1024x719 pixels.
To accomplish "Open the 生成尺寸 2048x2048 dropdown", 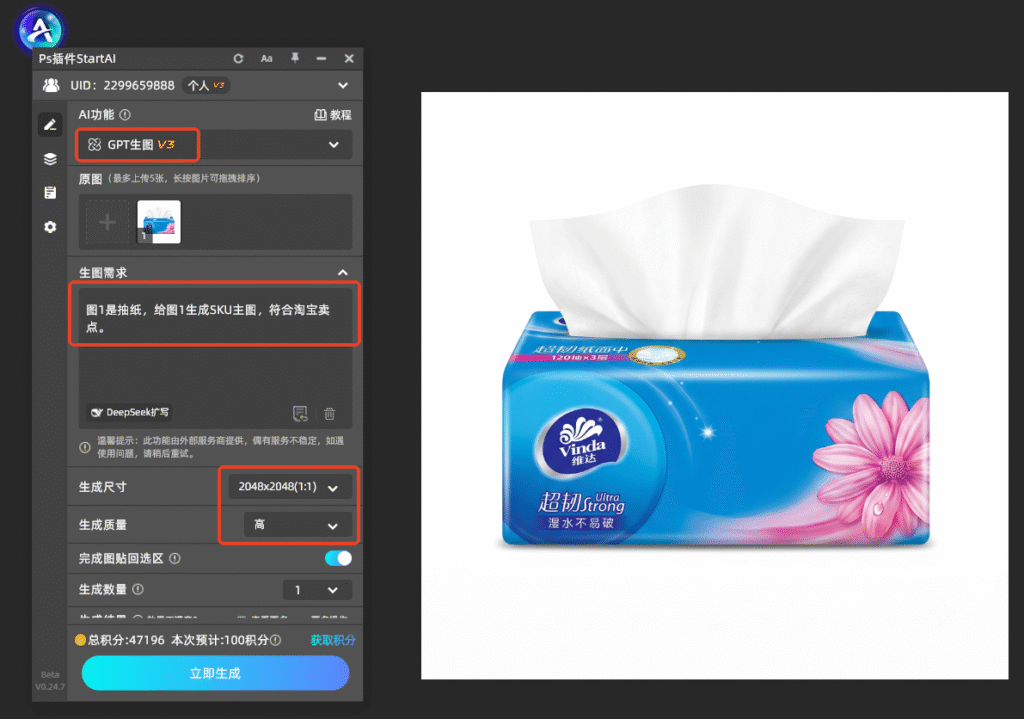I will [x=290, y=487].
